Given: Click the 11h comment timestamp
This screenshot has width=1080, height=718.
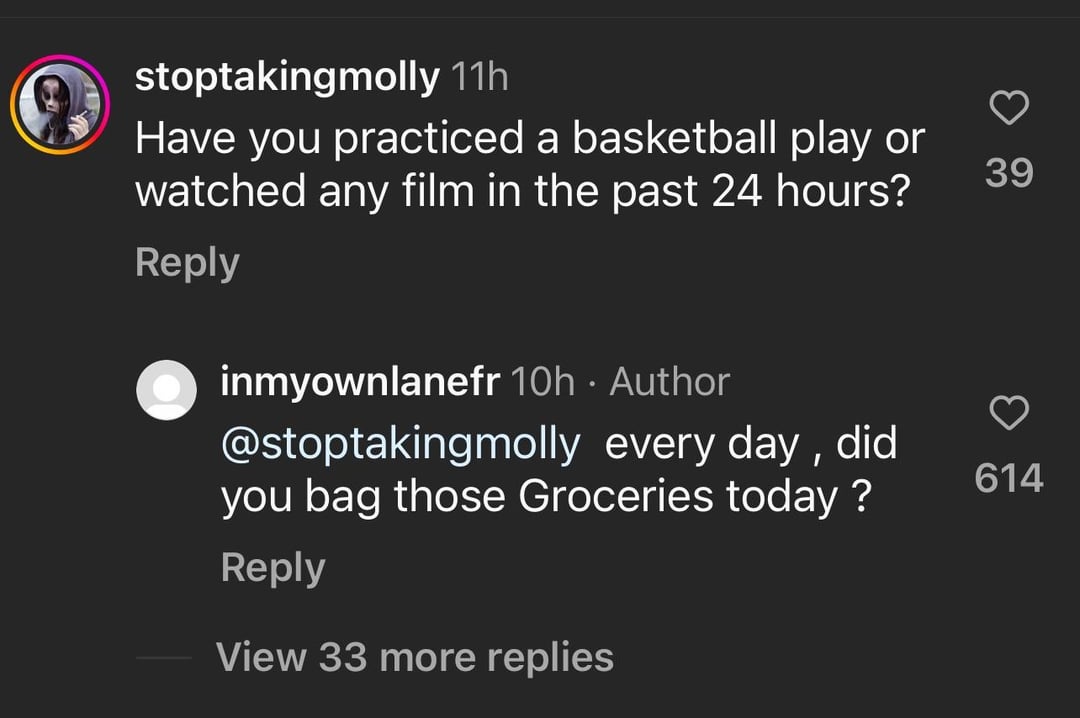Looking at the screenshot, I should 481,77.
